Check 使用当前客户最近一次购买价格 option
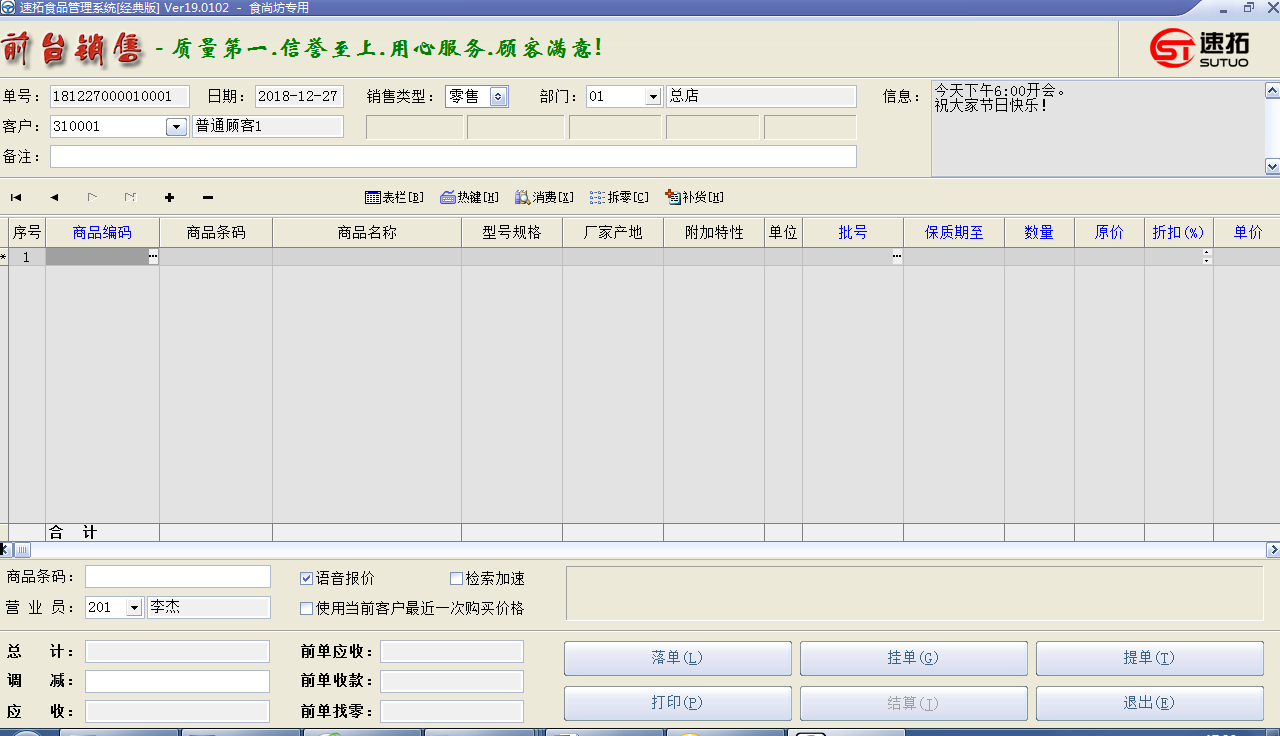The width and height of the screenshot is (1280, 736). point(306,608)
